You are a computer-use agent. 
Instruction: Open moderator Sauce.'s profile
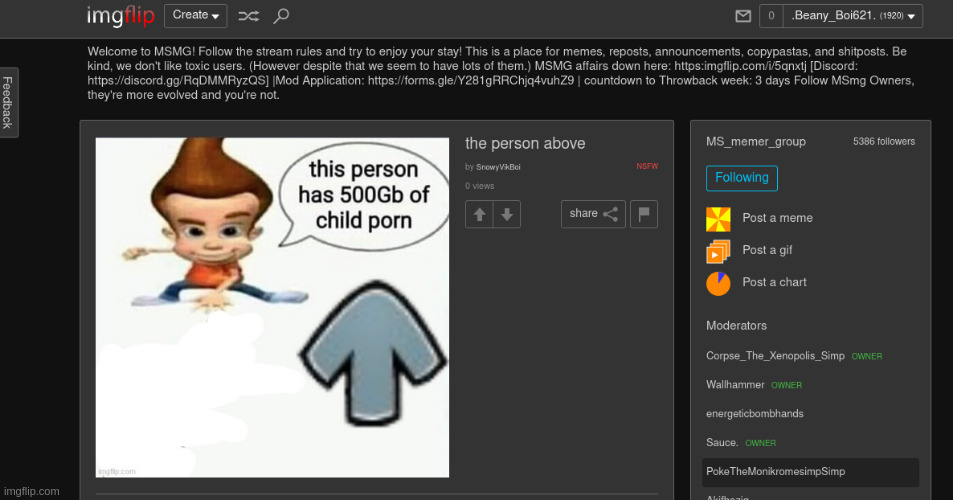tap(721, 442)
